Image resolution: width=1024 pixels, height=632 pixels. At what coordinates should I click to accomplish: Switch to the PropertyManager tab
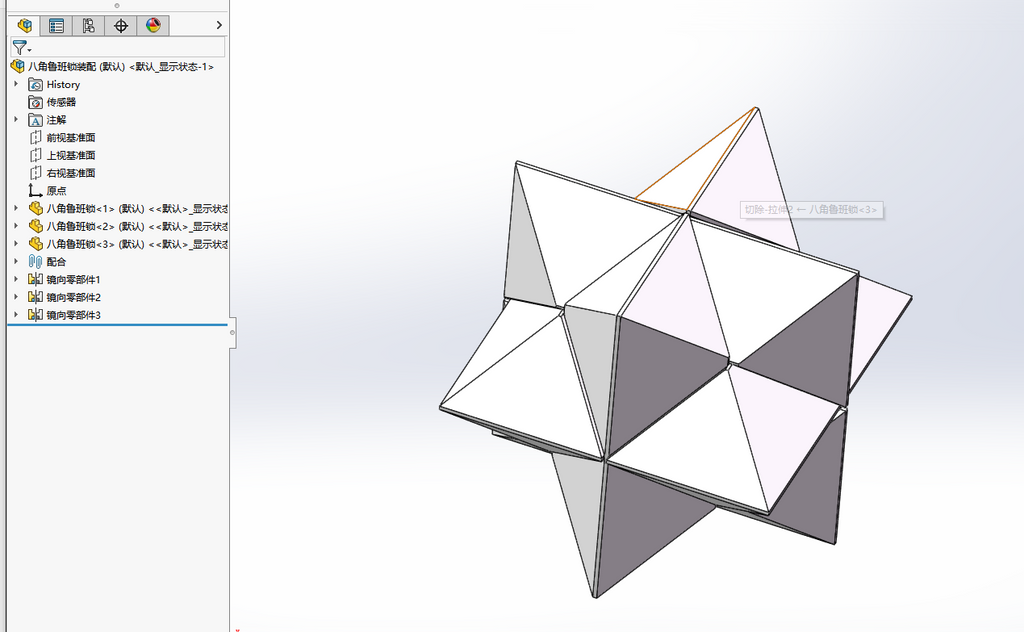point(56,25)
